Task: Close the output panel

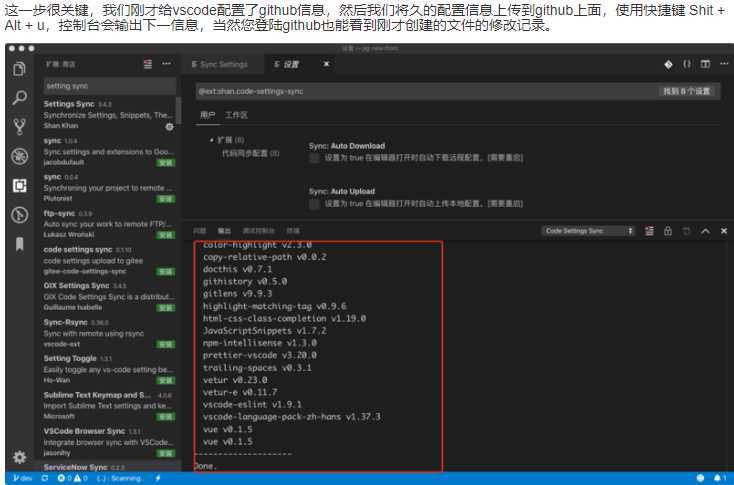Action: point(724,231)
